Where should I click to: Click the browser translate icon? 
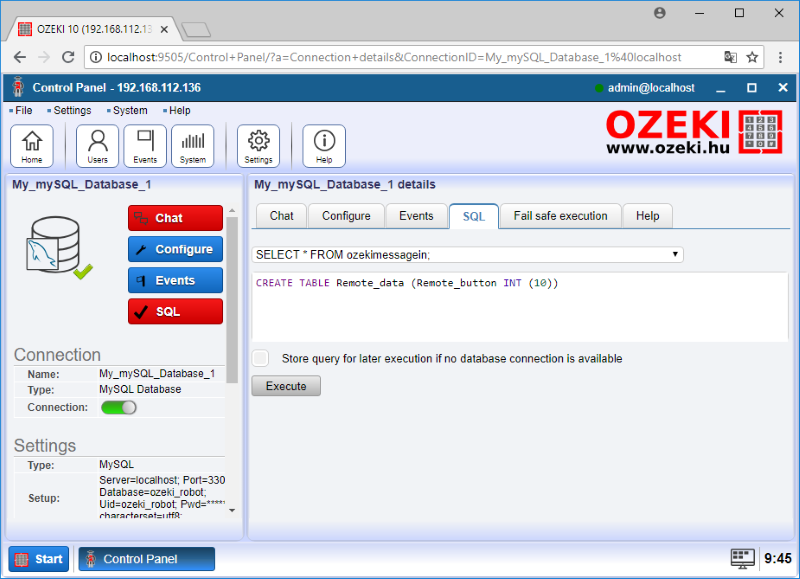731,57
